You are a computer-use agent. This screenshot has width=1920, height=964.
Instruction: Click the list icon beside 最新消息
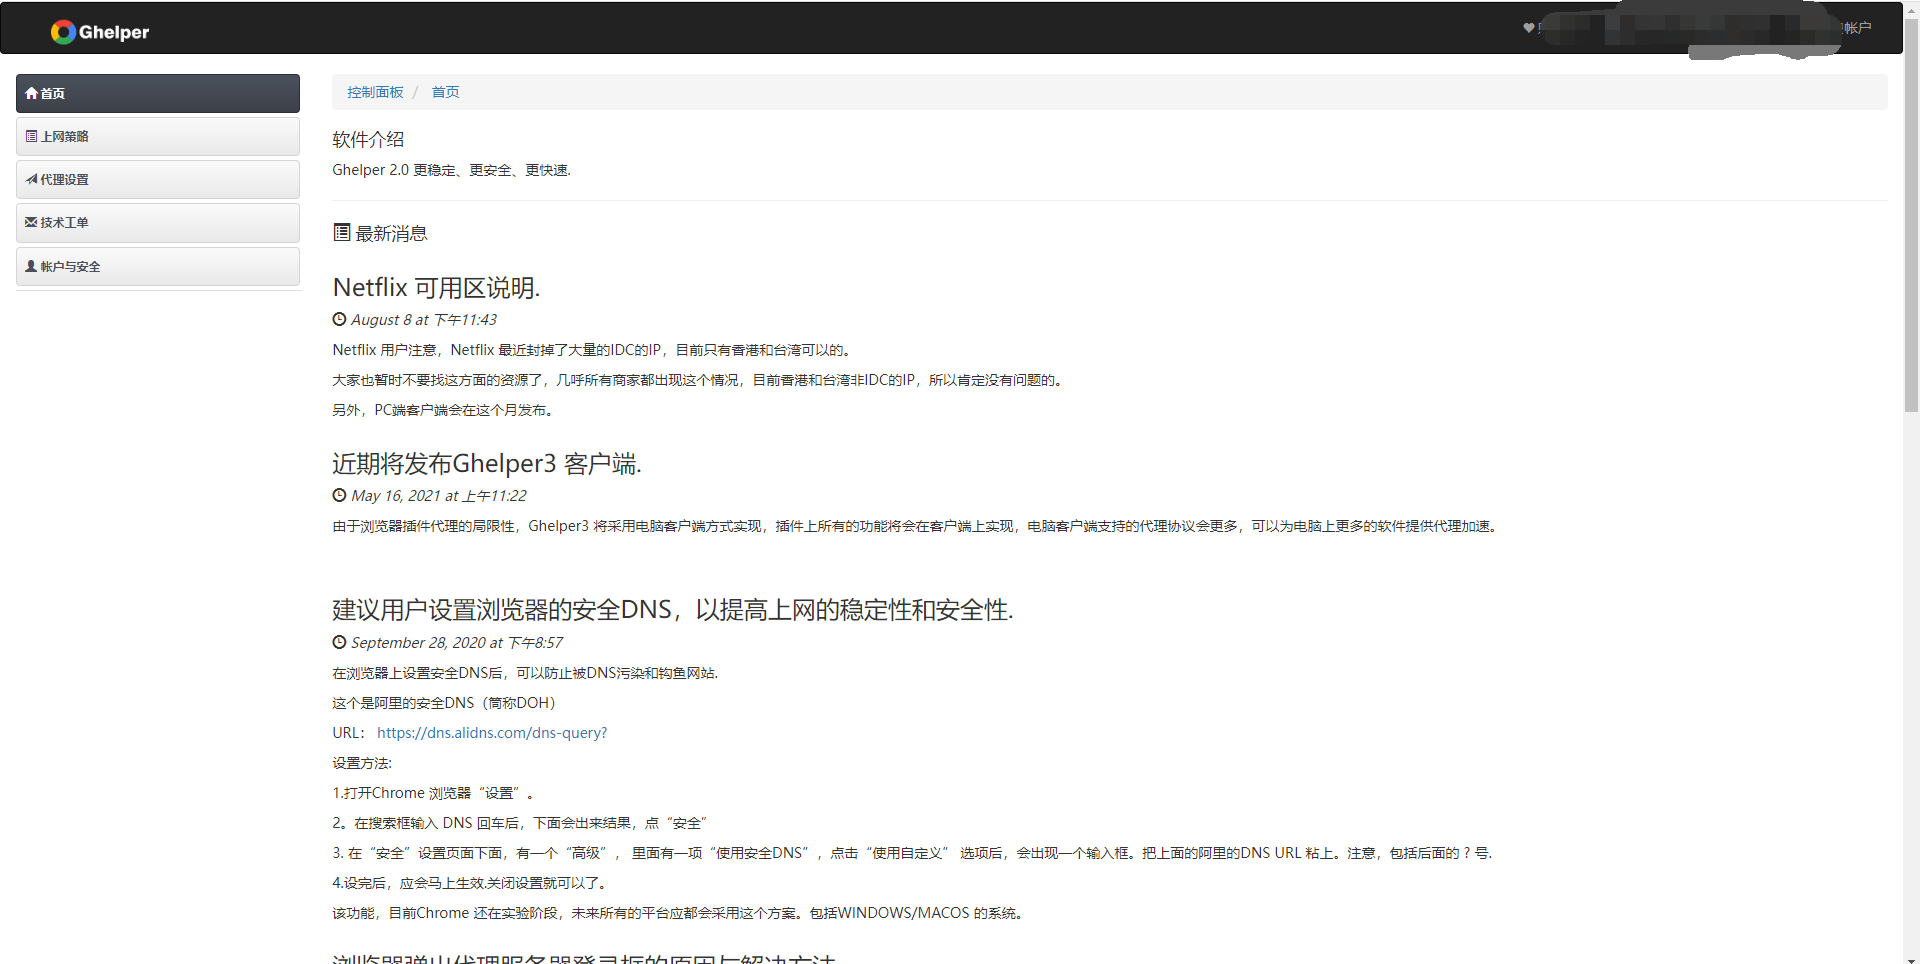point(342,233)
